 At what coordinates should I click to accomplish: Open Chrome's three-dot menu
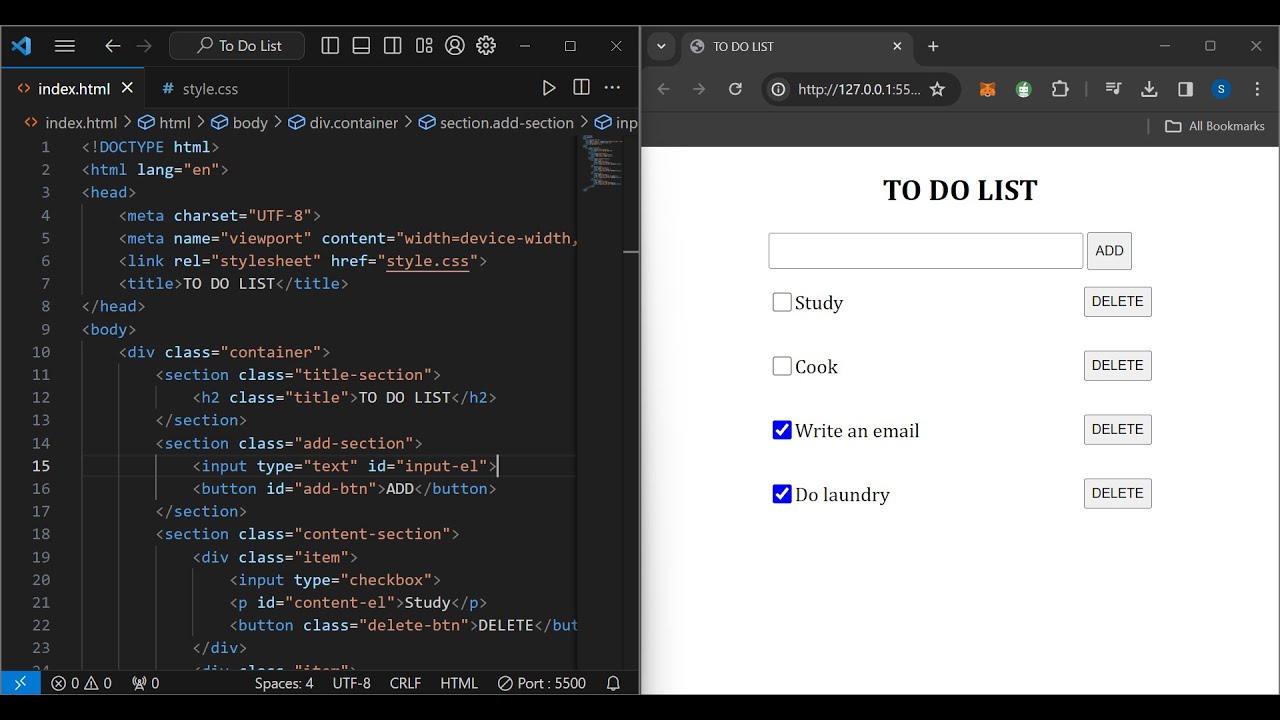[x=1257, y=89]
